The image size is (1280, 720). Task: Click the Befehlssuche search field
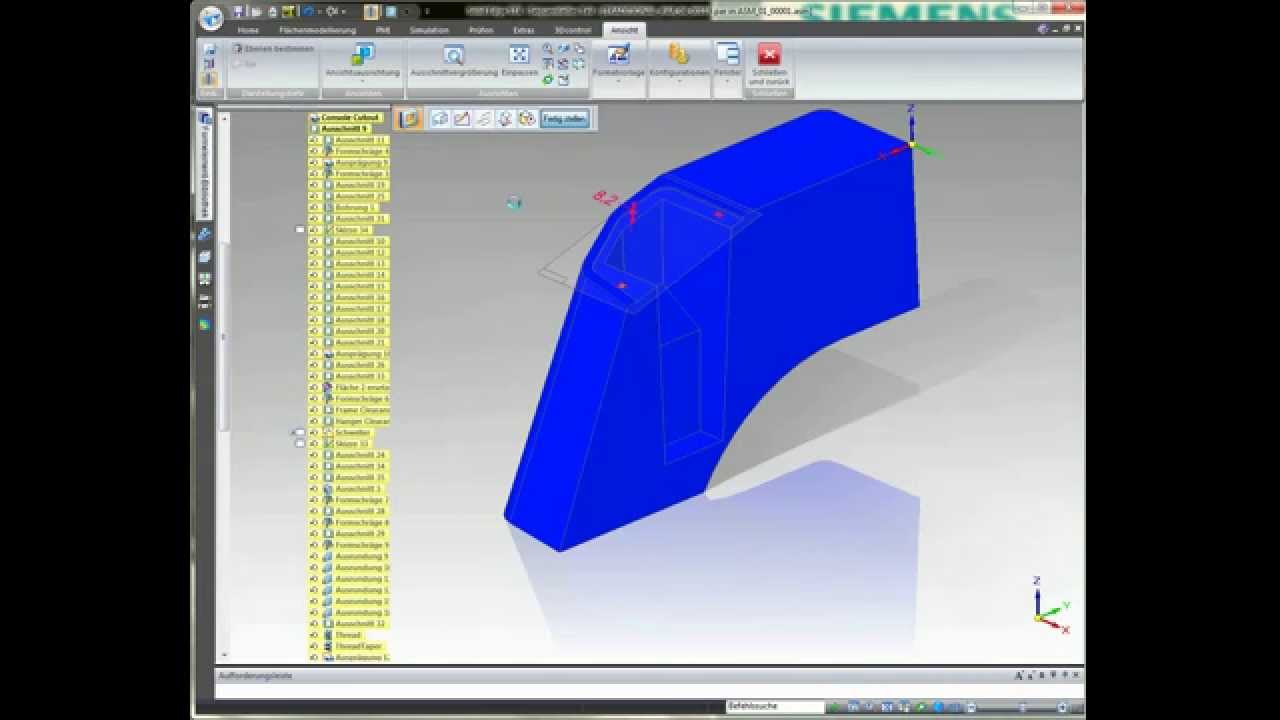(x=775, y=707)
